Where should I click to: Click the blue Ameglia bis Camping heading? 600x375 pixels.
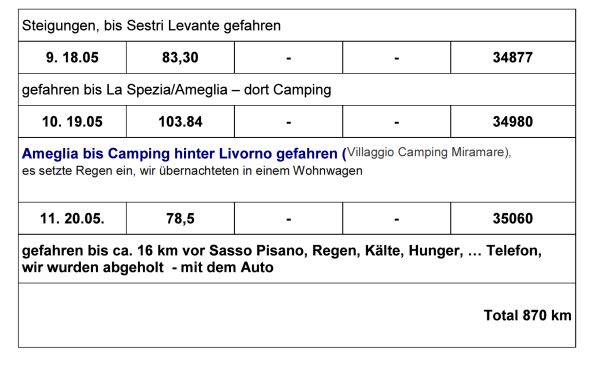[184, 153]
